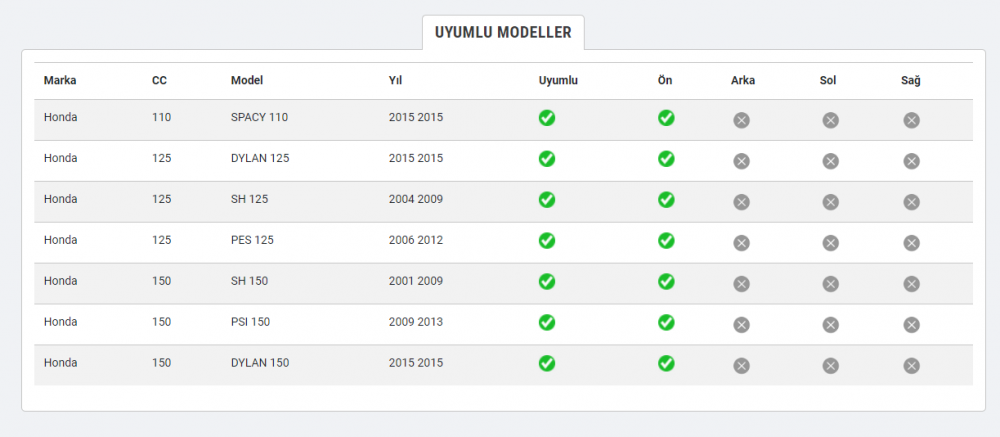The width and height of the screenshot is (1000, 437).
Task: Click grey Arka cross for PSI 150
Action: coord(741,324)
